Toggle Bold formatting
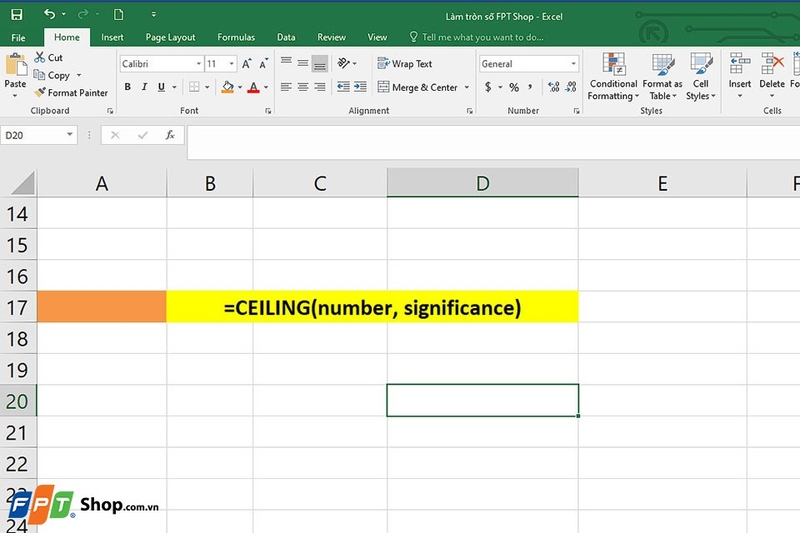This screenshot has height=533, width=800. click(128, 87)
